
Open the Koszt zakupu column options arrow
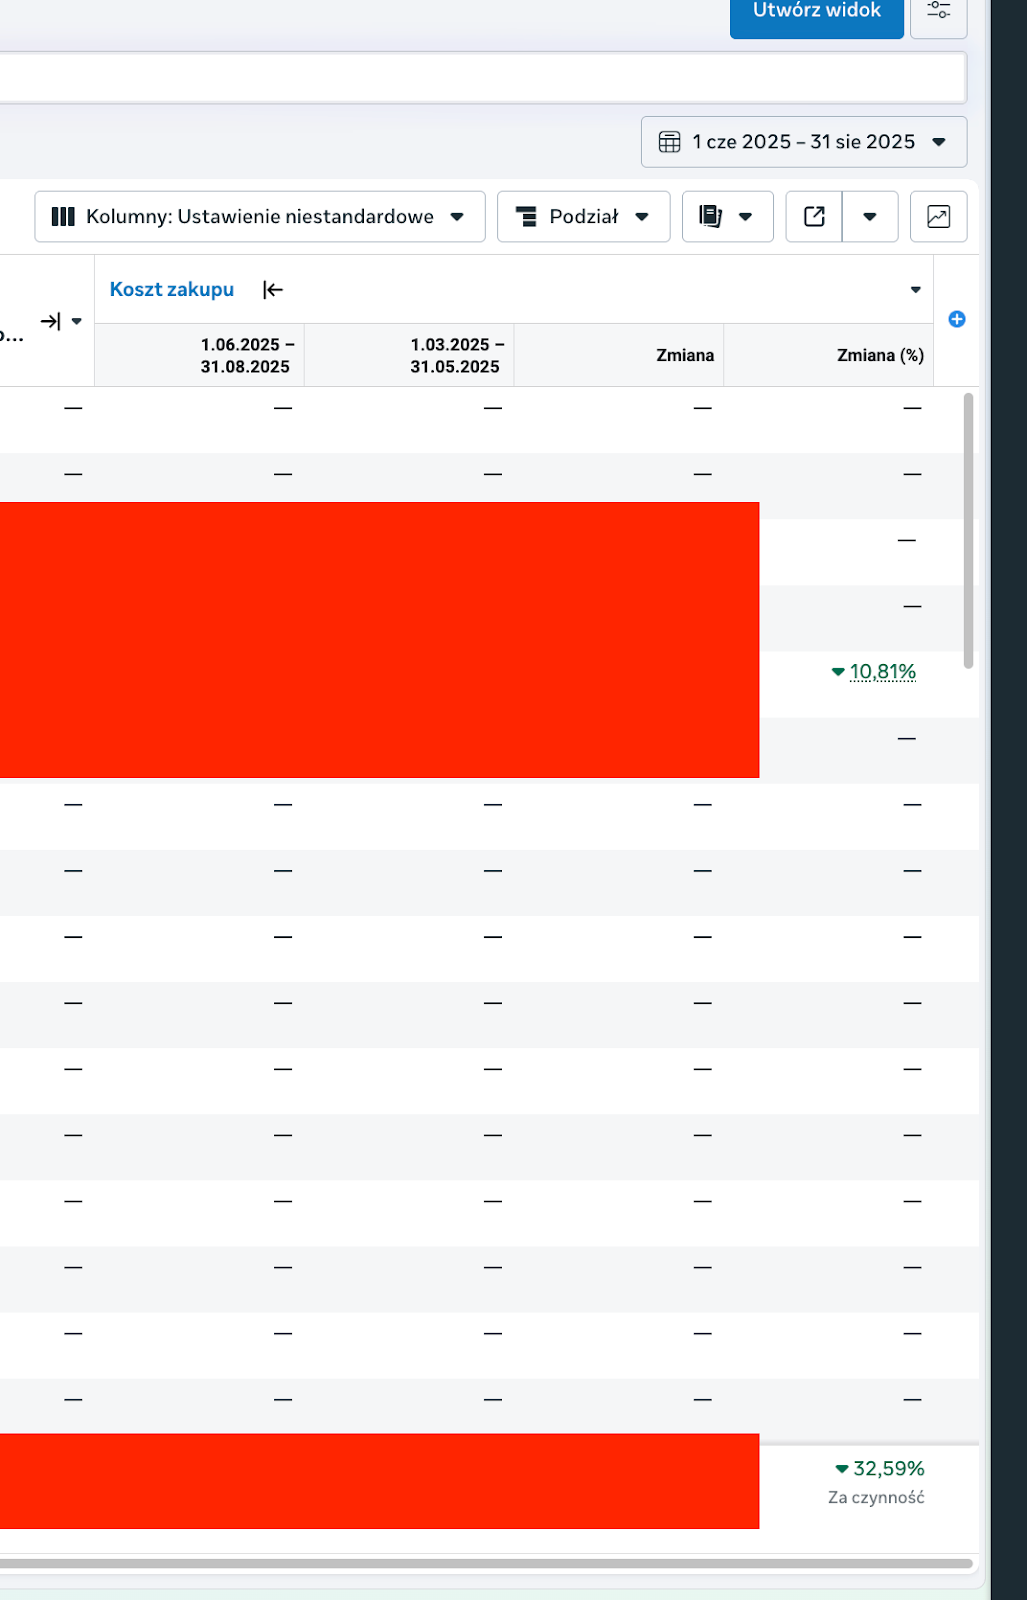(x=915, y=290)
